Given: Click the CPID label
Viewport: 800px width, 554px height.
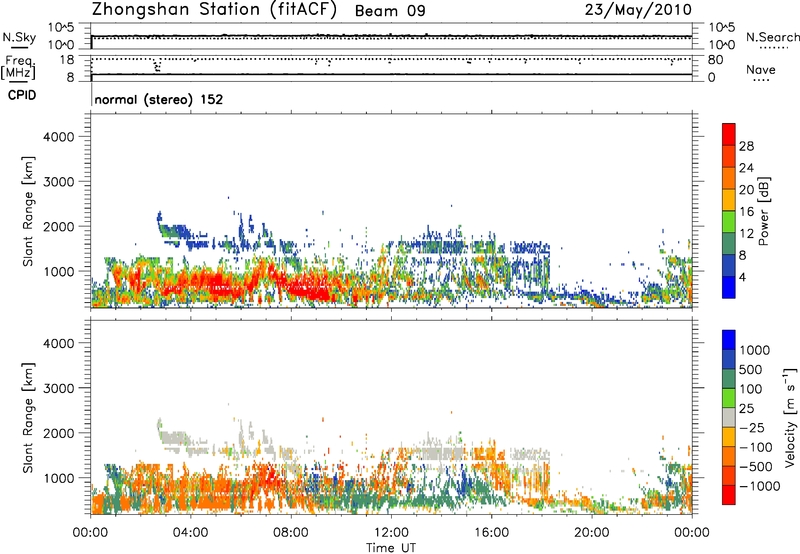Looking at the screenshot, I should pyautogui.click(x=22, y=95).
